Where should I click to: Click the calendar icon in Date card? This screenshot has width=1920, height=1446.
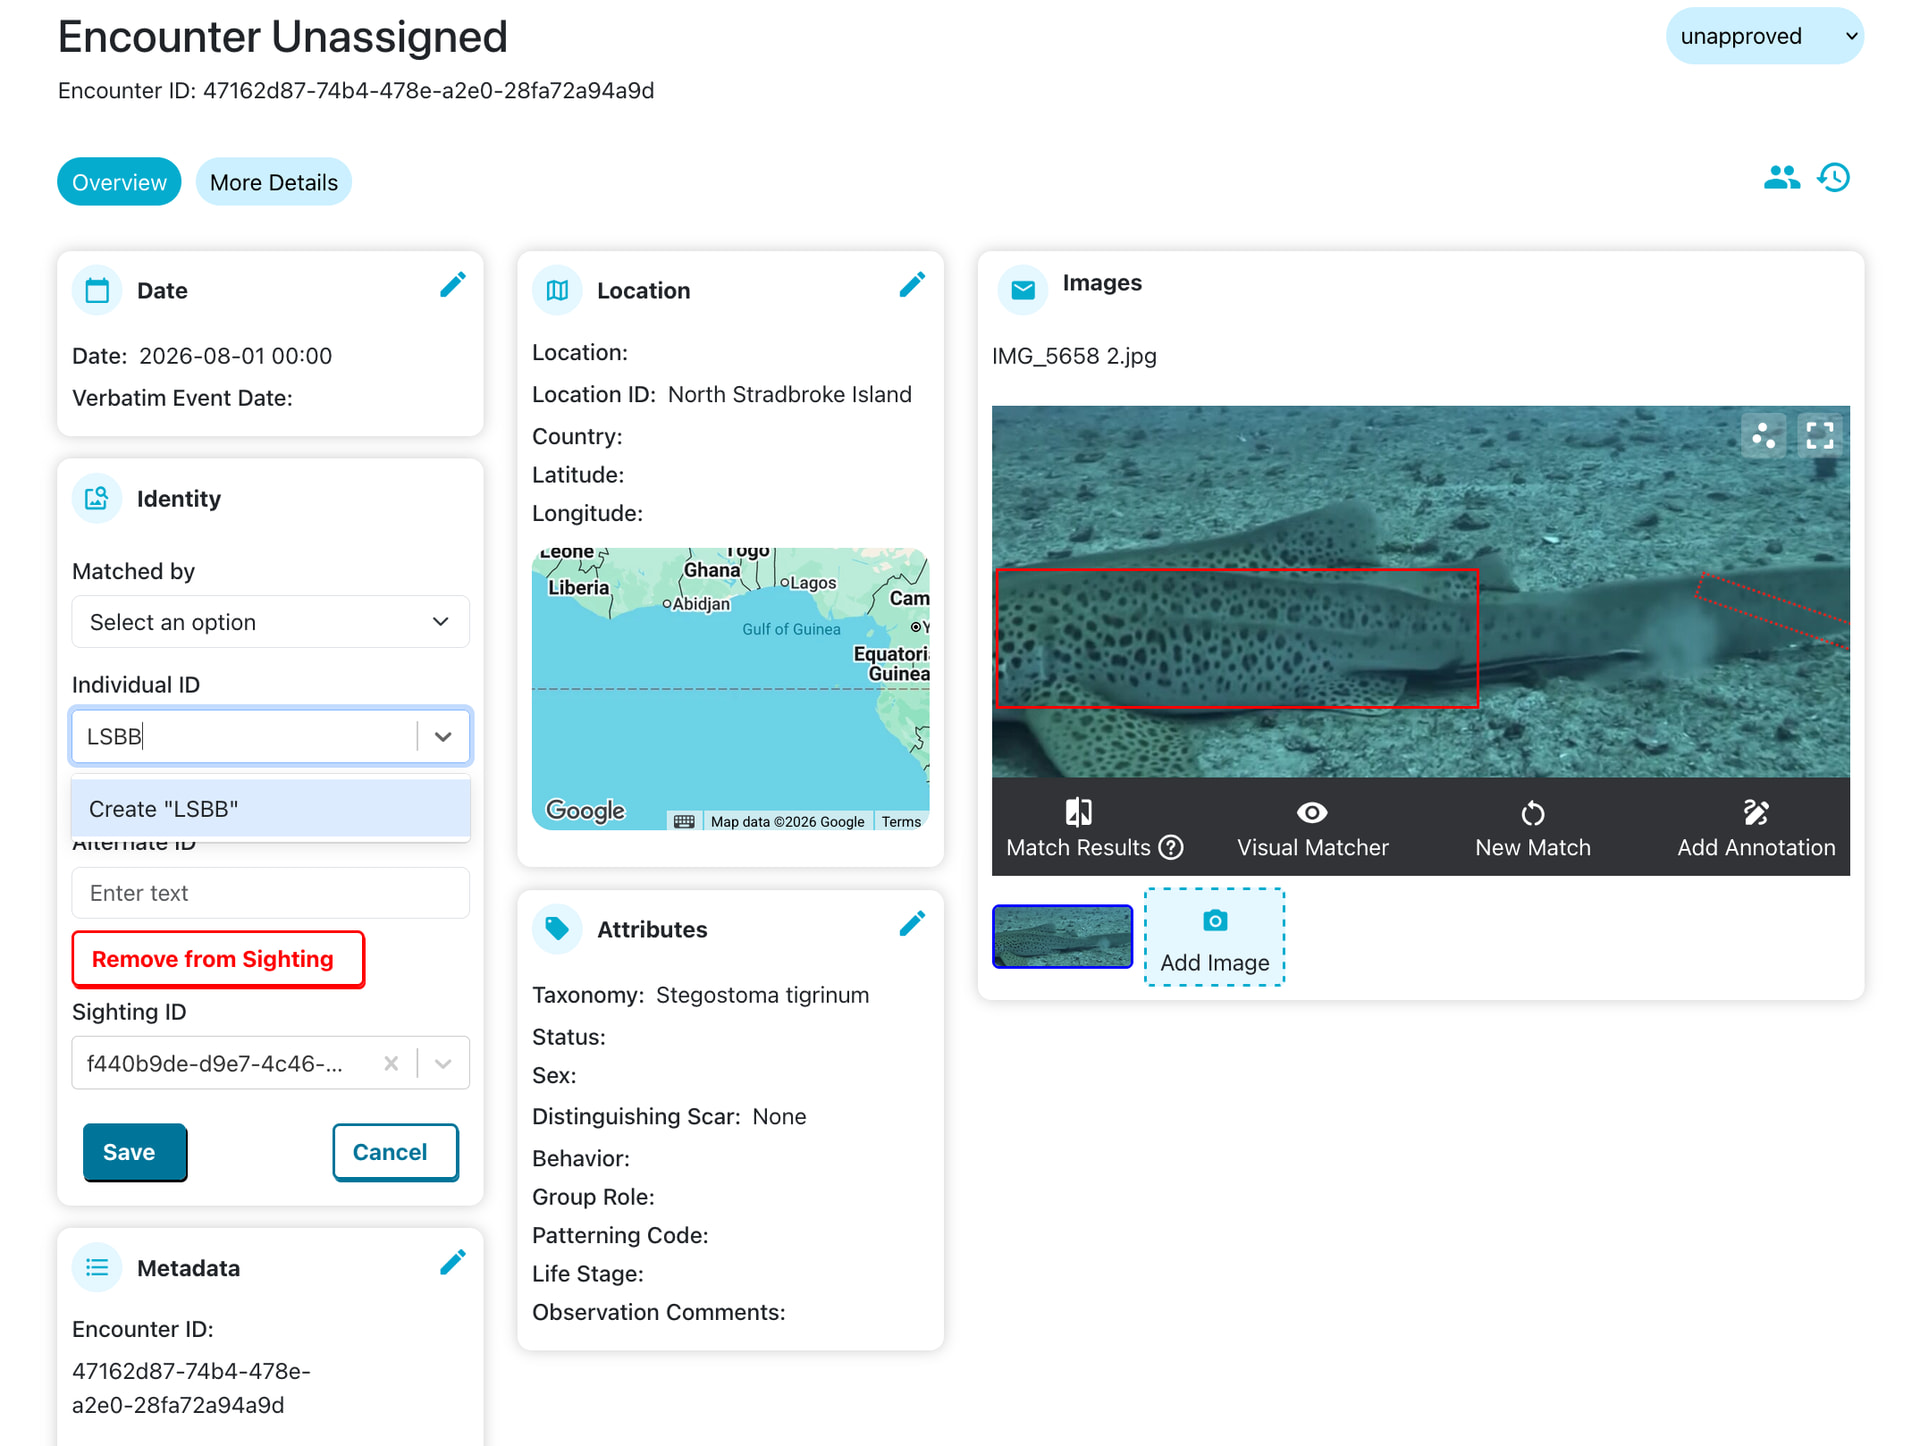(x=97, y=291)
